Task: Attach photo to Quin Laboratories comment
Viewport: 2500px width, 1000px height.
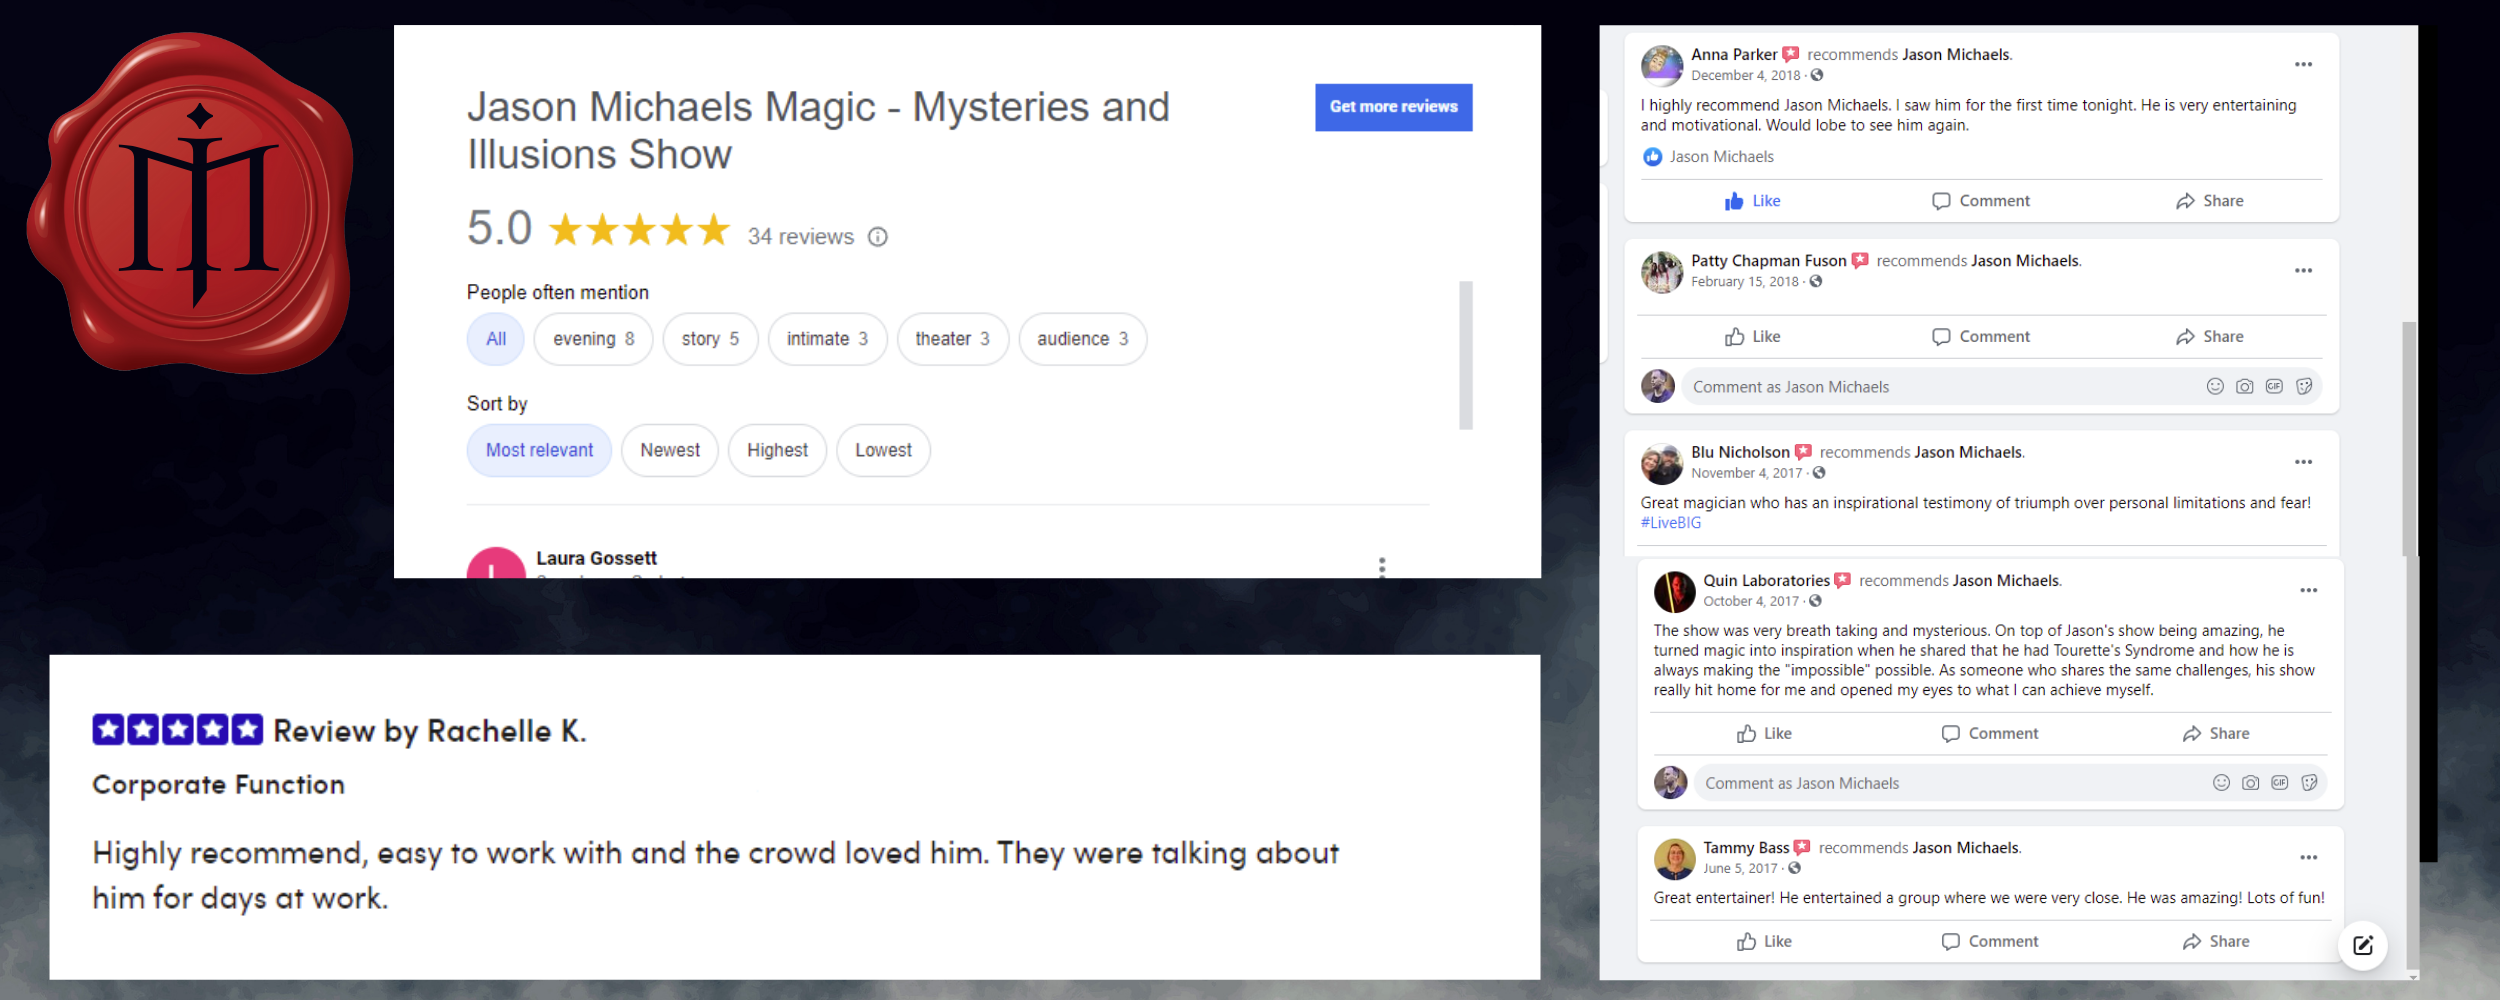Action: click(x=2250, y=783)
